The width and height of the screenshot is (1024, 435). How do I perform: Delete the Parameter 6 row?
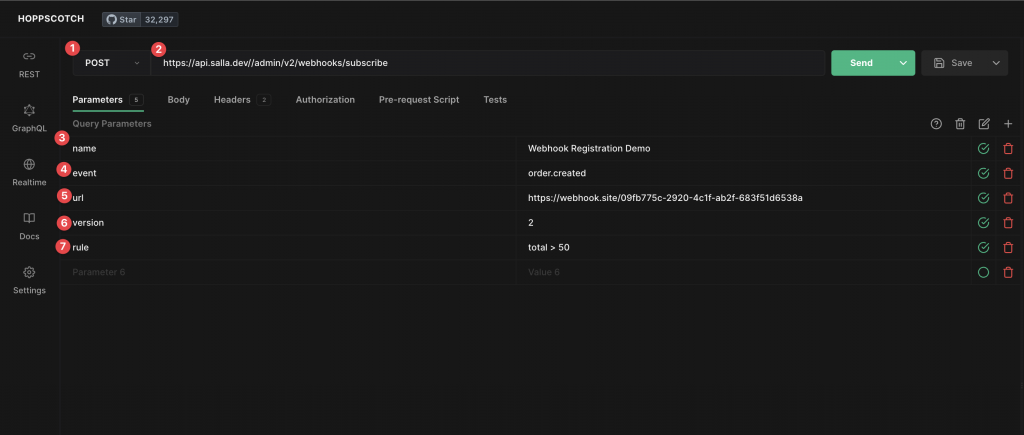click(x=1008, y=272)
